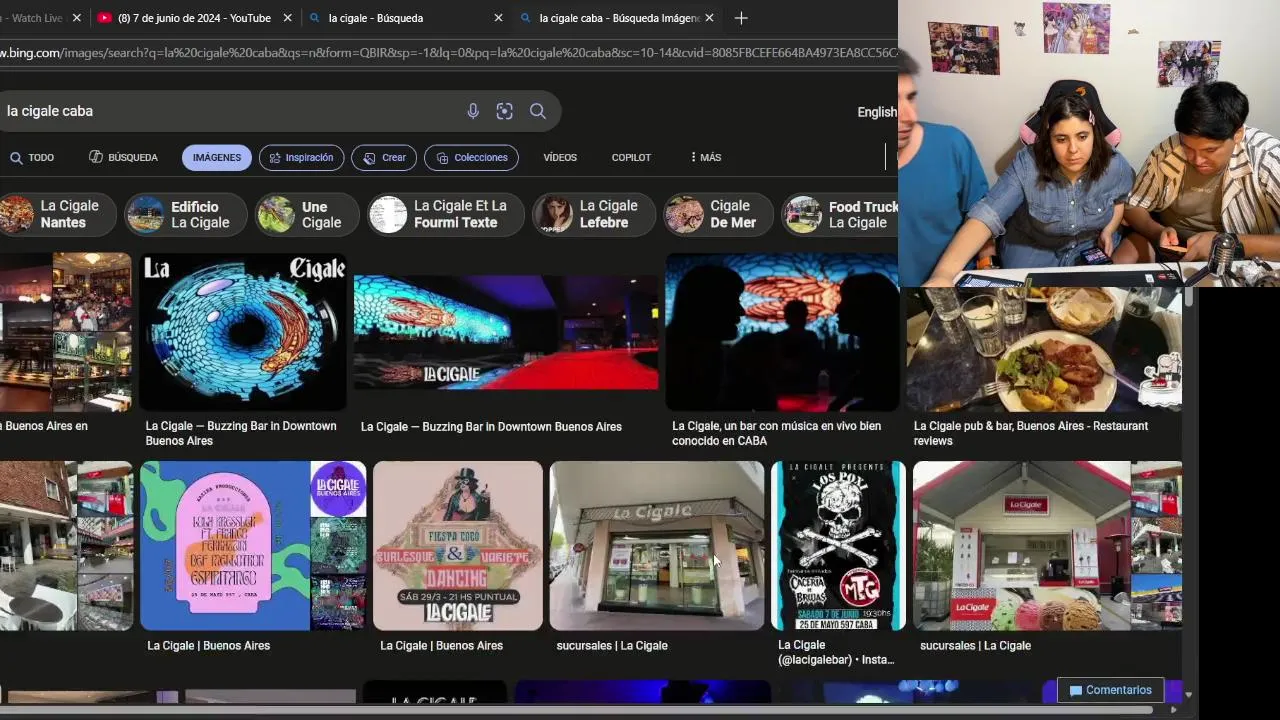This screenshot has width=1280, height=720.
Task: Close the YouTube 7 de junio tab
Action: 288,18
